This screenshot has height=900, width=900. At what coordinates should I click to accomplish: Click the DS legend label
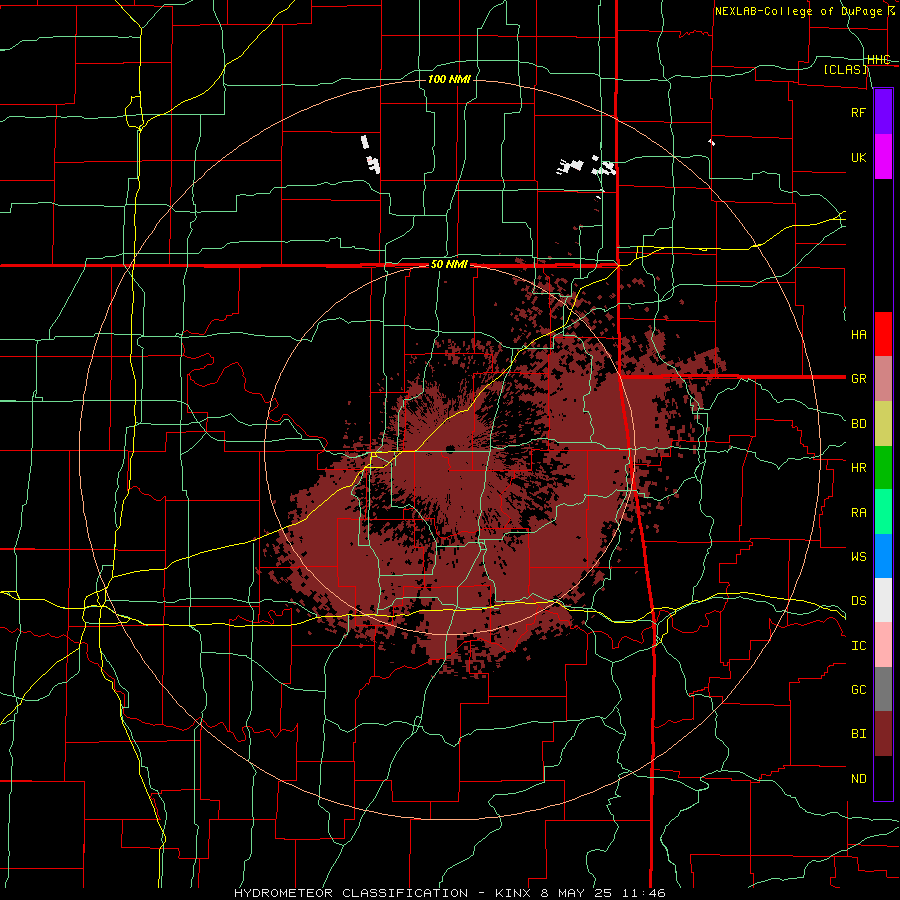pos(859,601)
